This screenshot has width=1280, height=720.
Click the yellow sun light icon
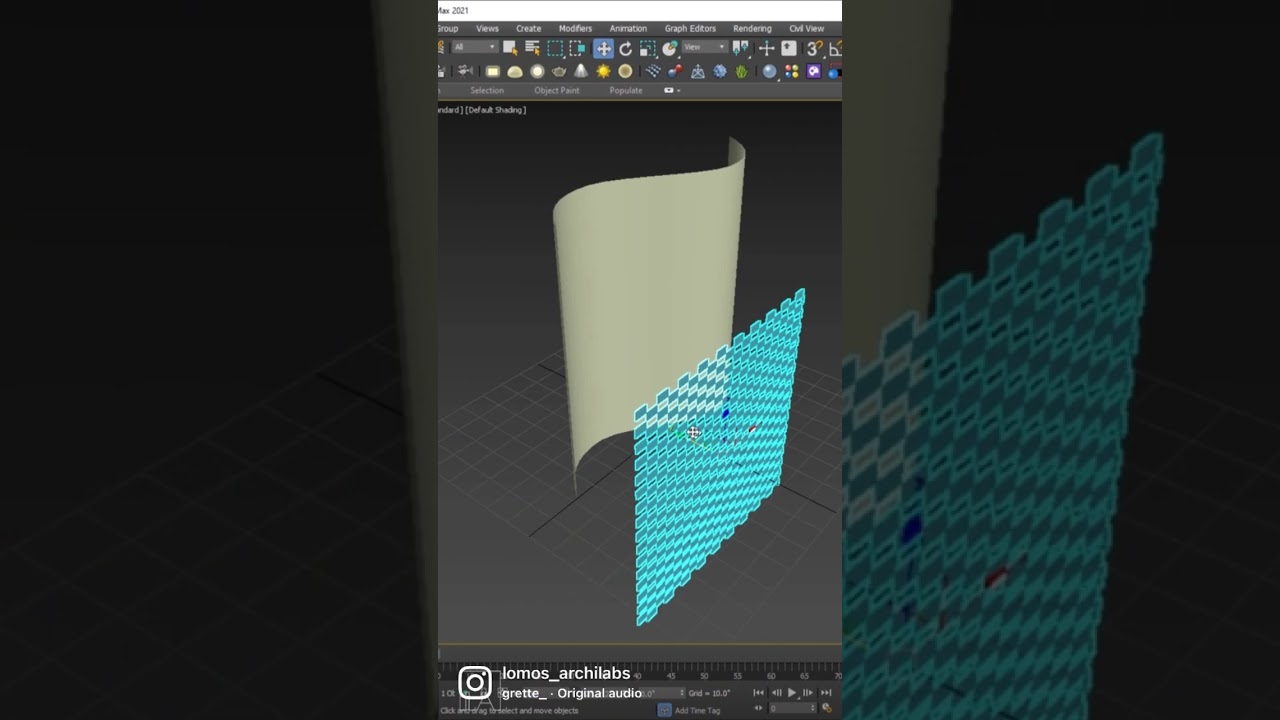click(x=603, y=72)
